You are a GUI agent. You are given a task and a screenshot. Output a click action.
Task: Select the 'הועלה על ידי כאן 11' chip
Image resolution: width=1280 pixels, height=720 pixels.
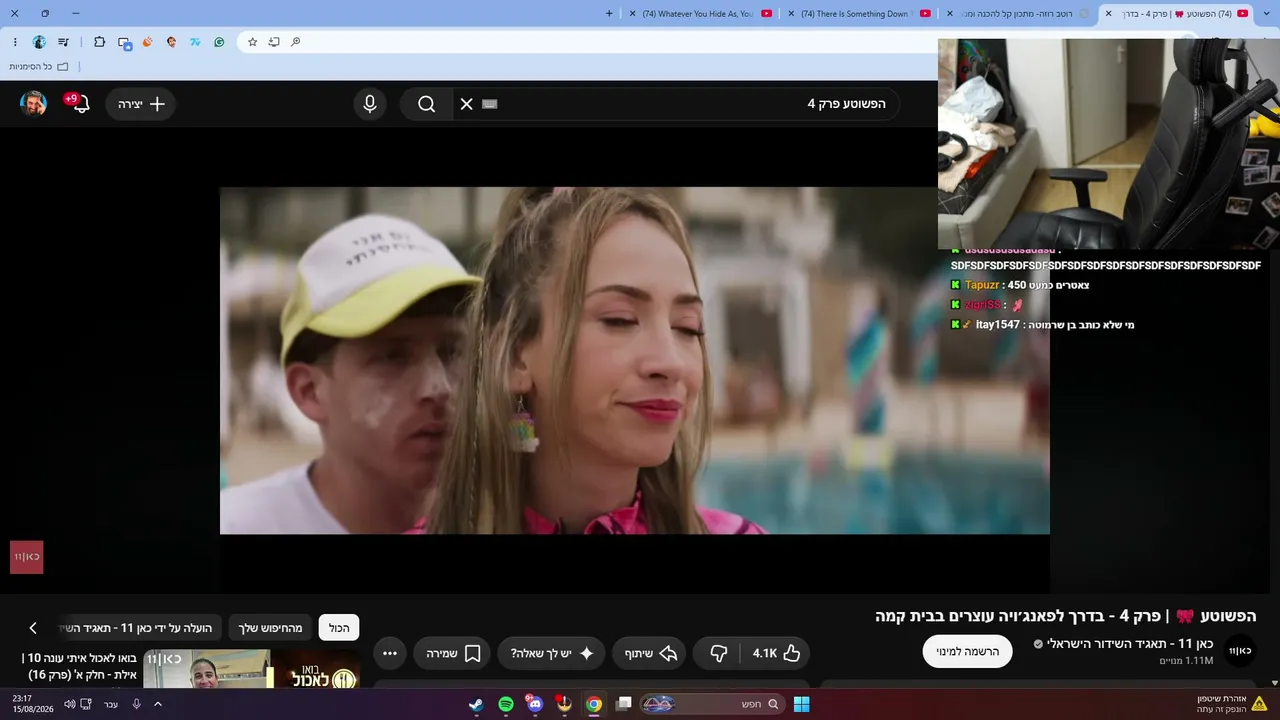coord(141,628)
